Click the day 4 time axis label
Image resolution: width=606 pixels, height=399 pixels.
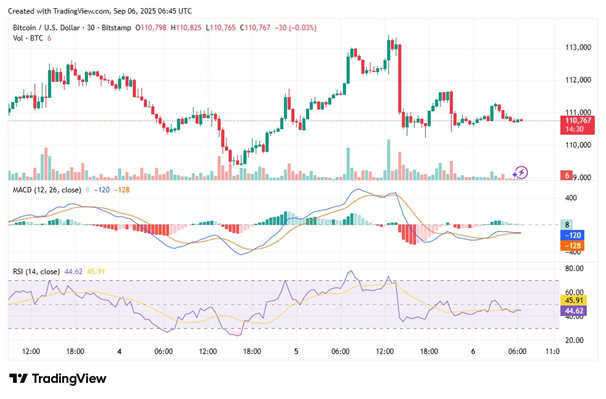coord(119,351)
